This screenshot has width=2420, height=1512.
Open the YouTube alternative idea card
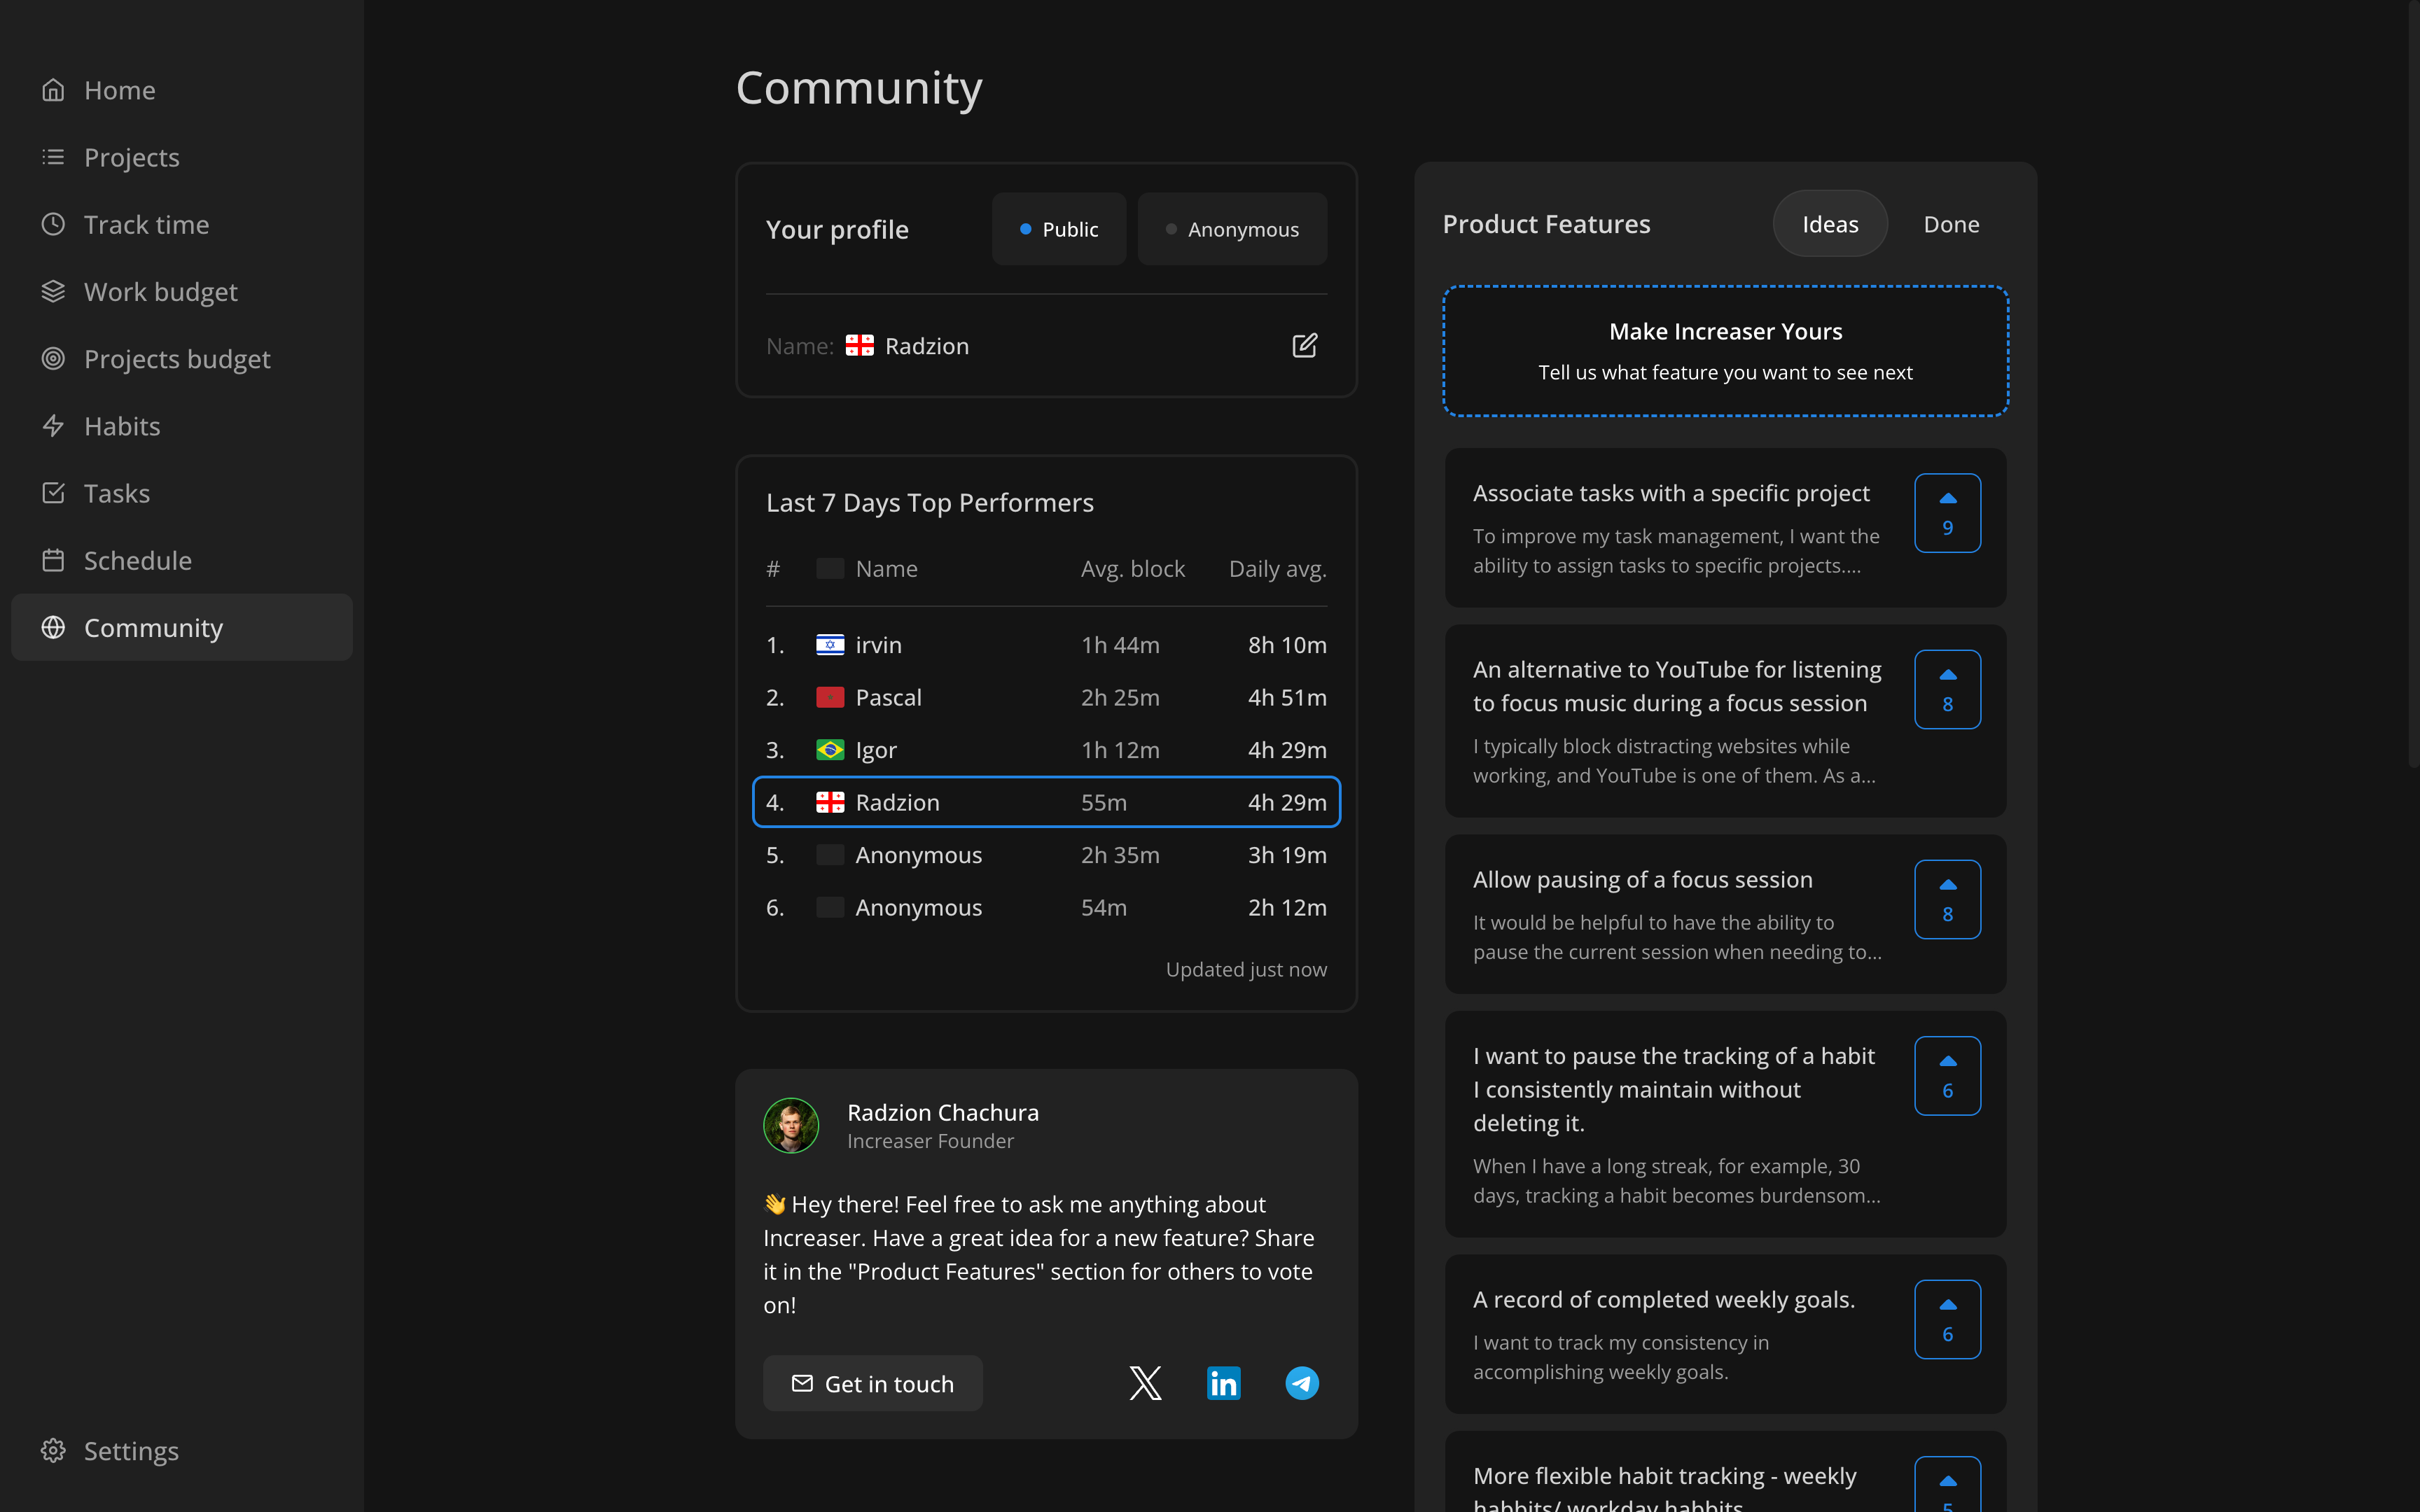pos(1725,721)
